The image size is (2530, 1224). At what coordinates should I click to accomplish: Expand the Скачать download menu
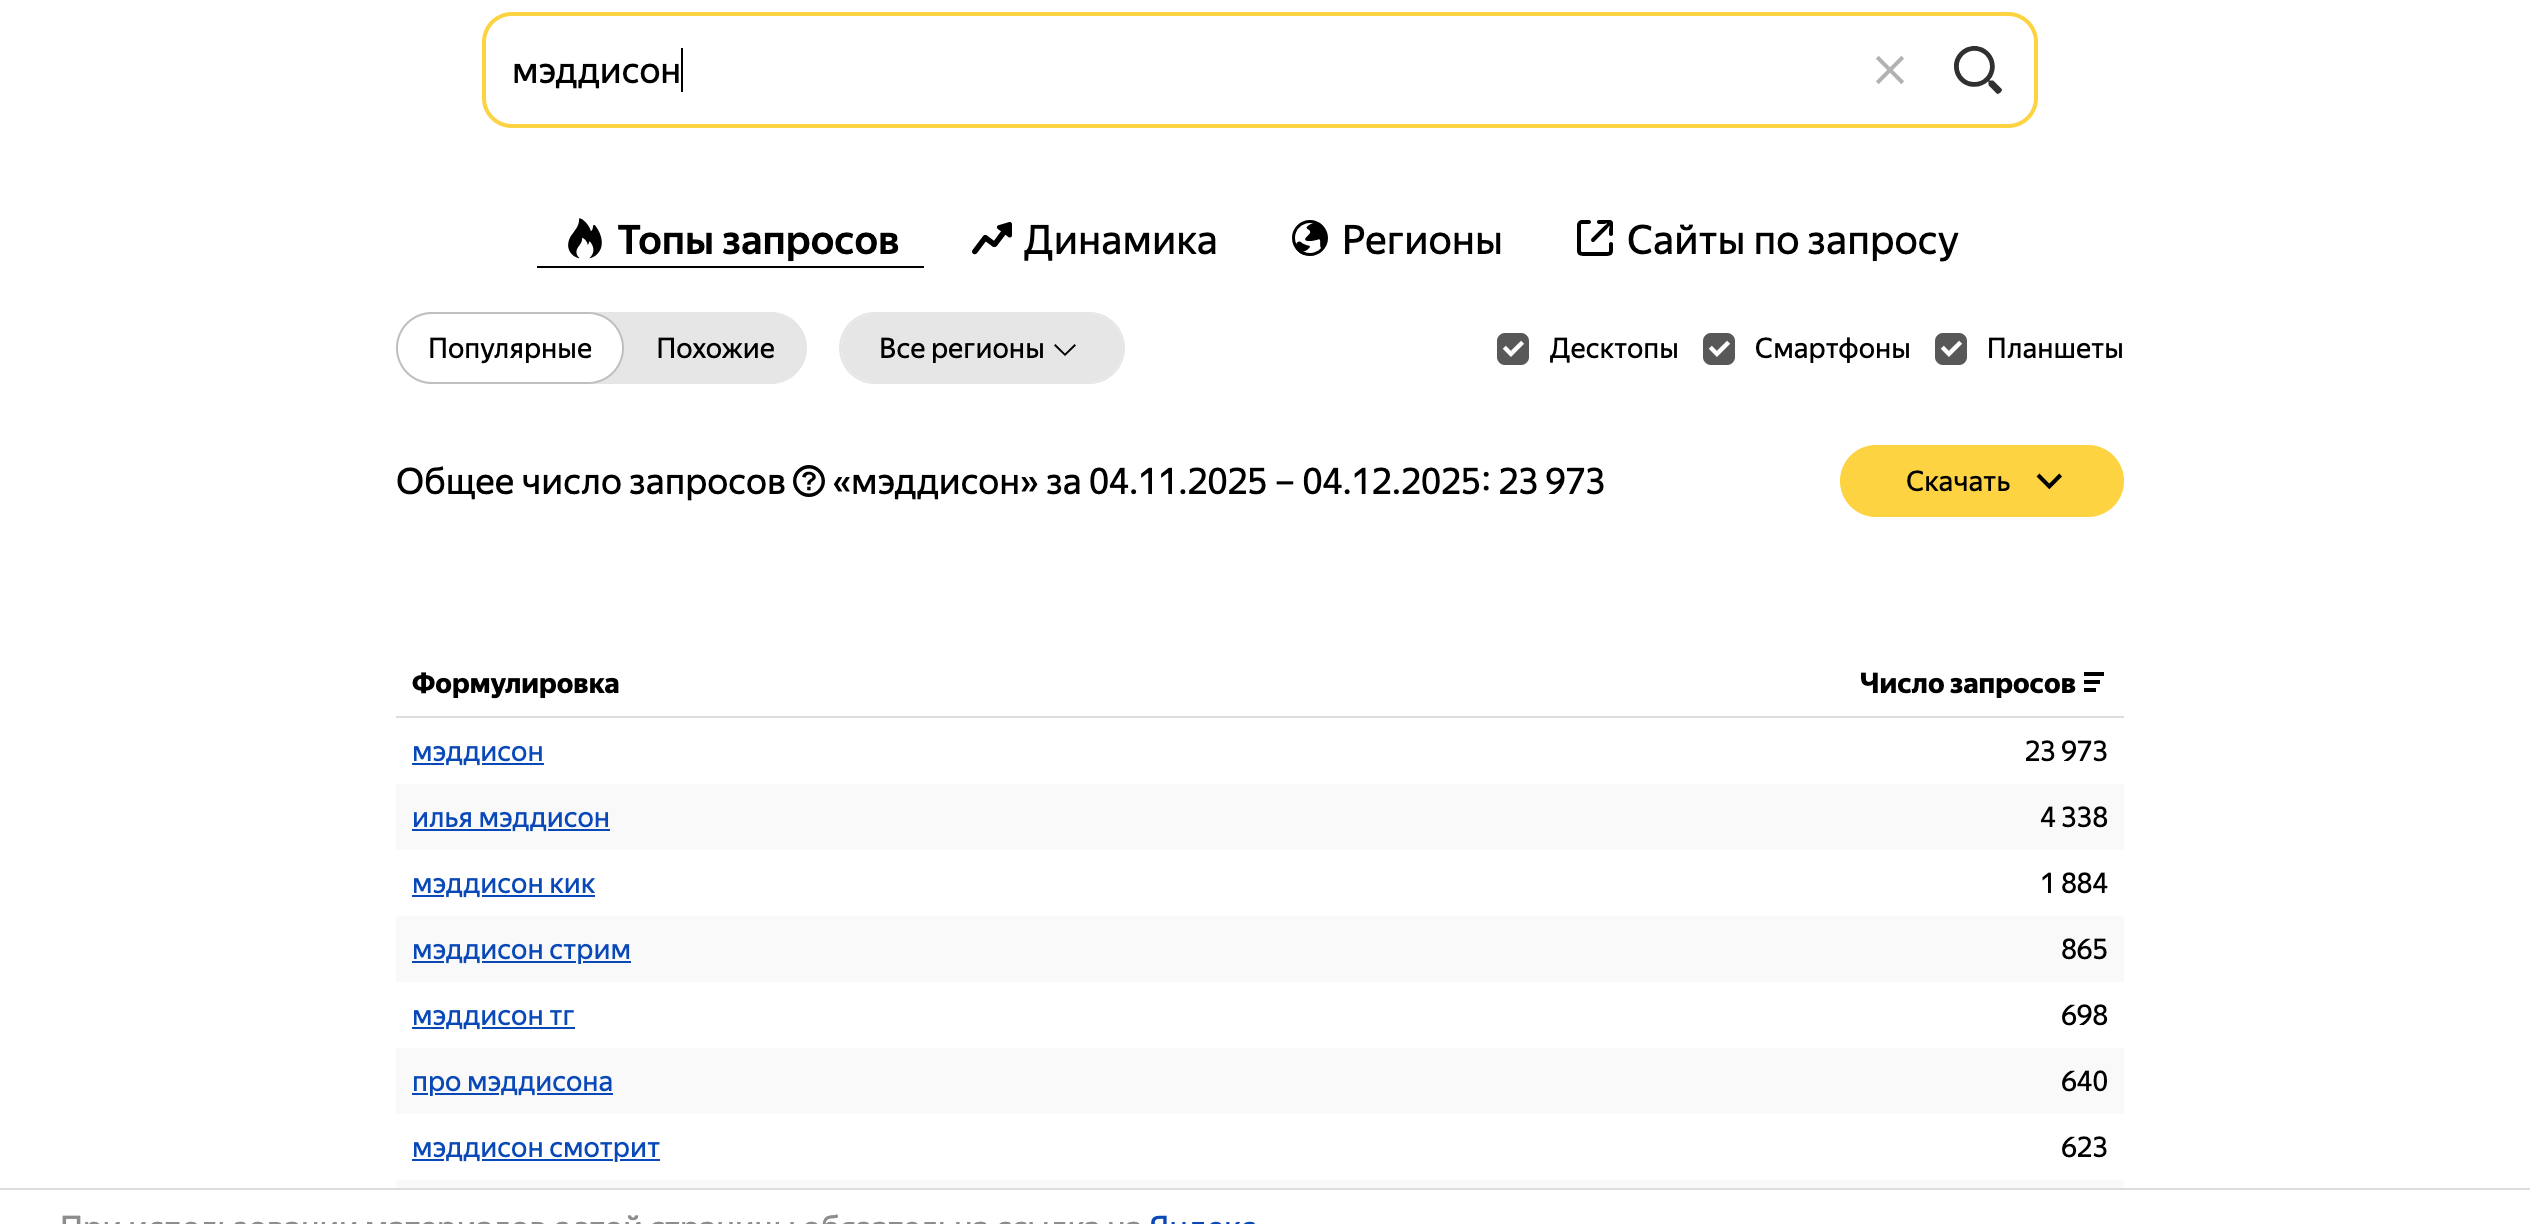click(x=1980, y=481)
